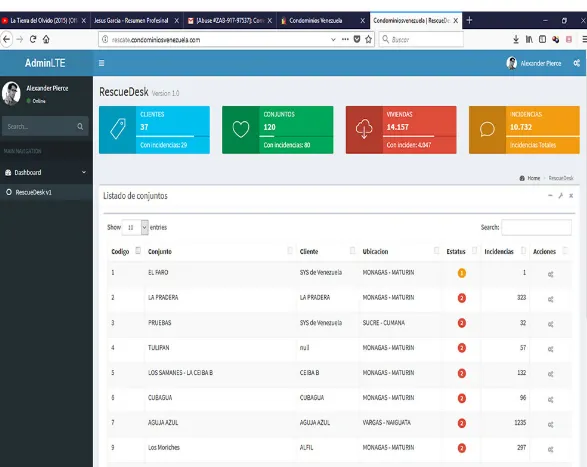587x467 pixels.
Task: Expand the Dashboard sidebar menu
Action: (x=46, y=172)
